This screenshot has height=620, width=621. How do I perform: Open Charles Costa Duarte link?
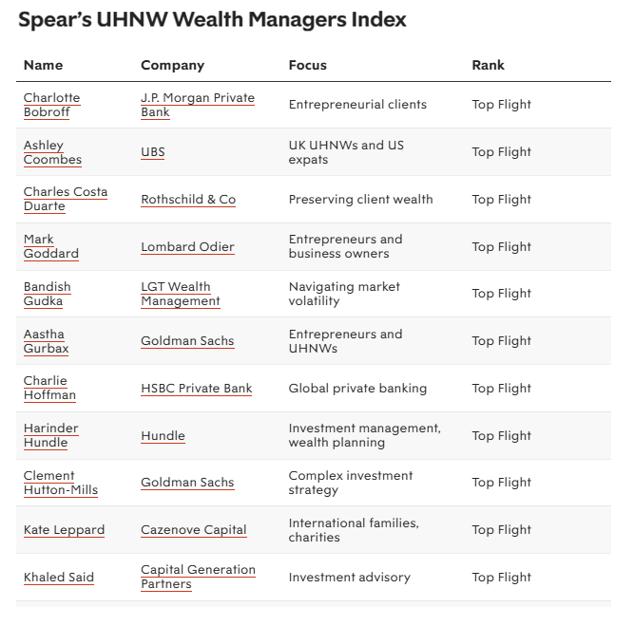click(65, 199)
